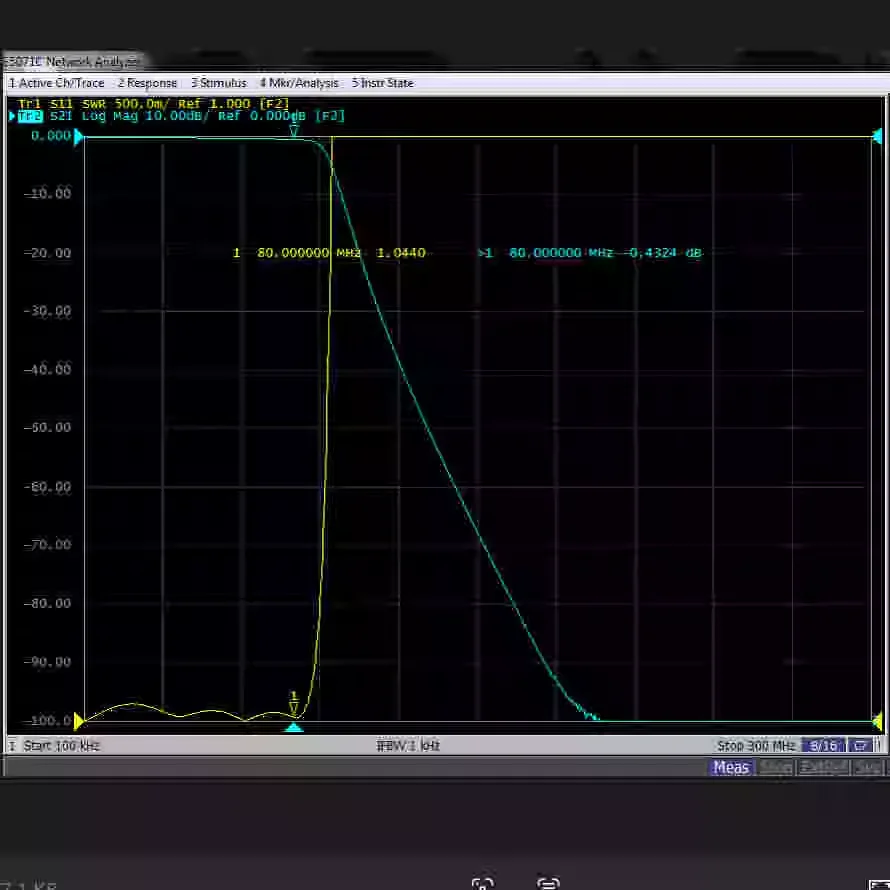
Task: Click the cyan S21 marker readout -0.4324 dB
Action: tap(666, 253)
